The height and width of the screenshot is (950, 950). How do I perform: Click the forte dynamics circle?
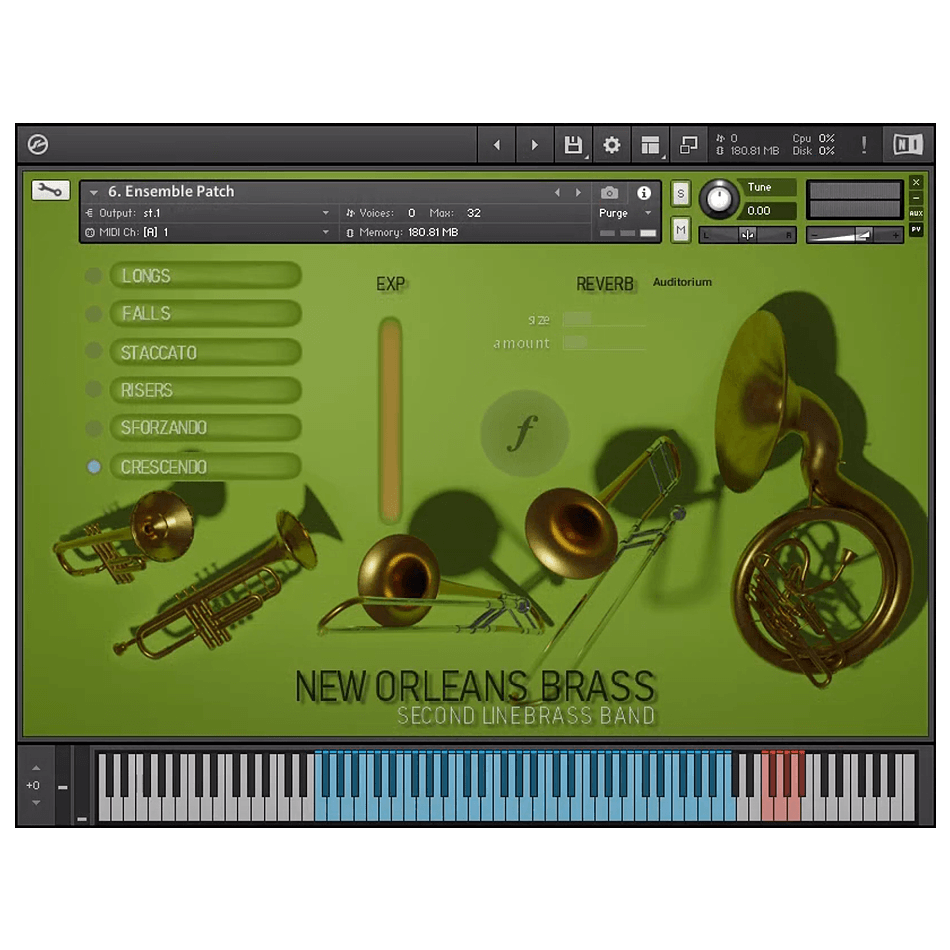point(523,434)
